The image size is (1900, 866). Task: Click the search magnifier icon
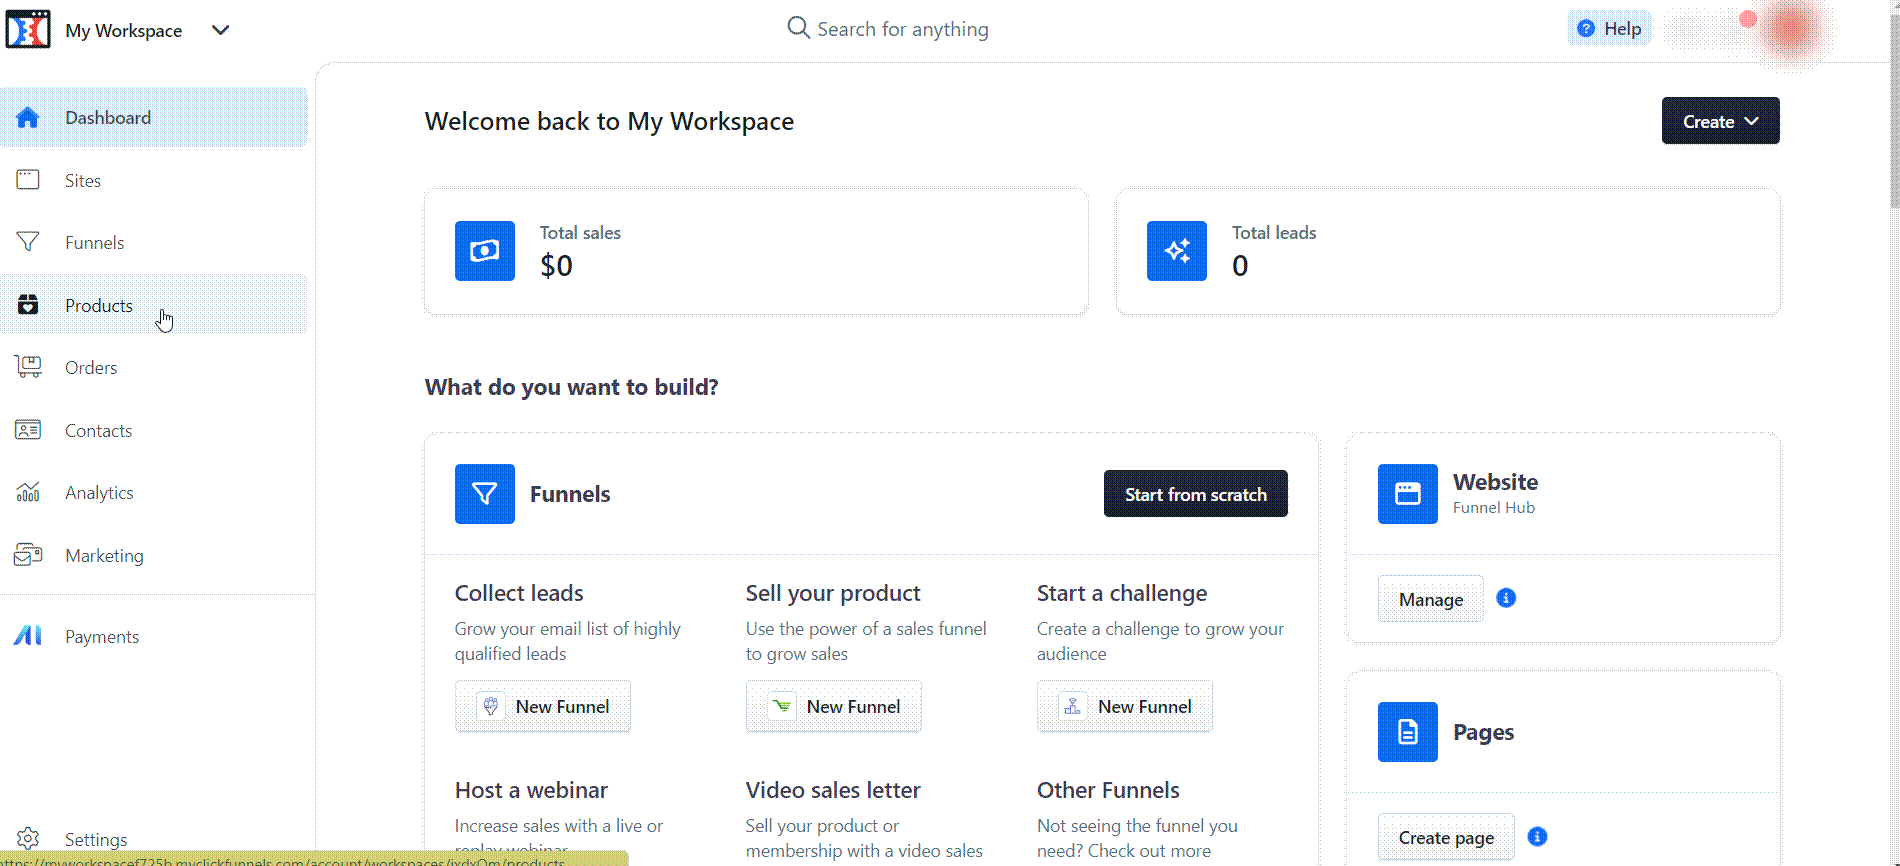point(798,28)
